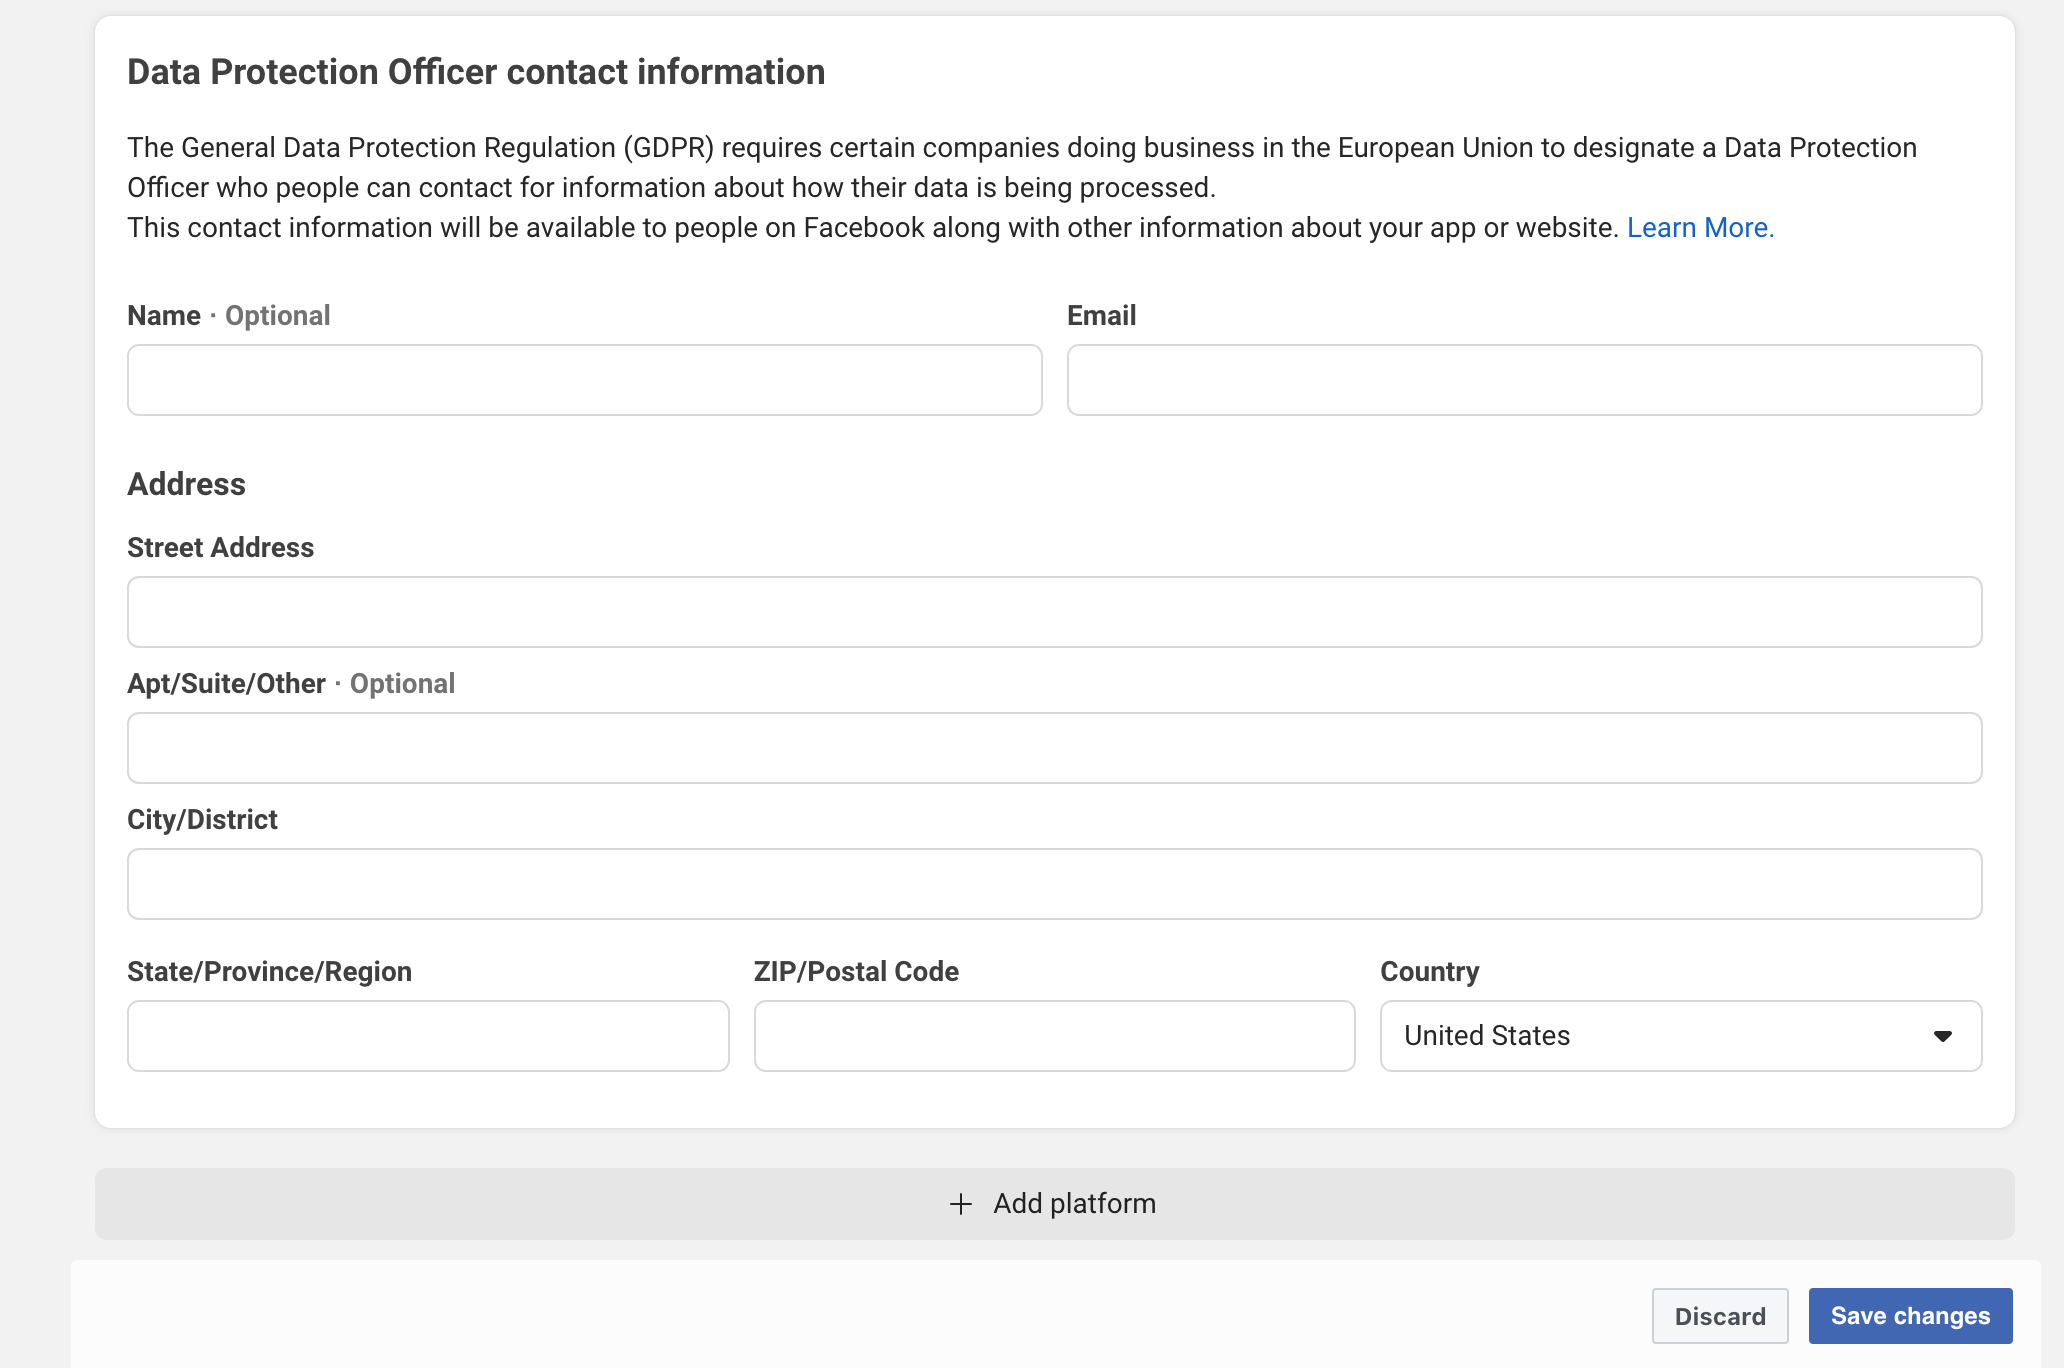Click the Street Address input field

tap(1055, 612)
